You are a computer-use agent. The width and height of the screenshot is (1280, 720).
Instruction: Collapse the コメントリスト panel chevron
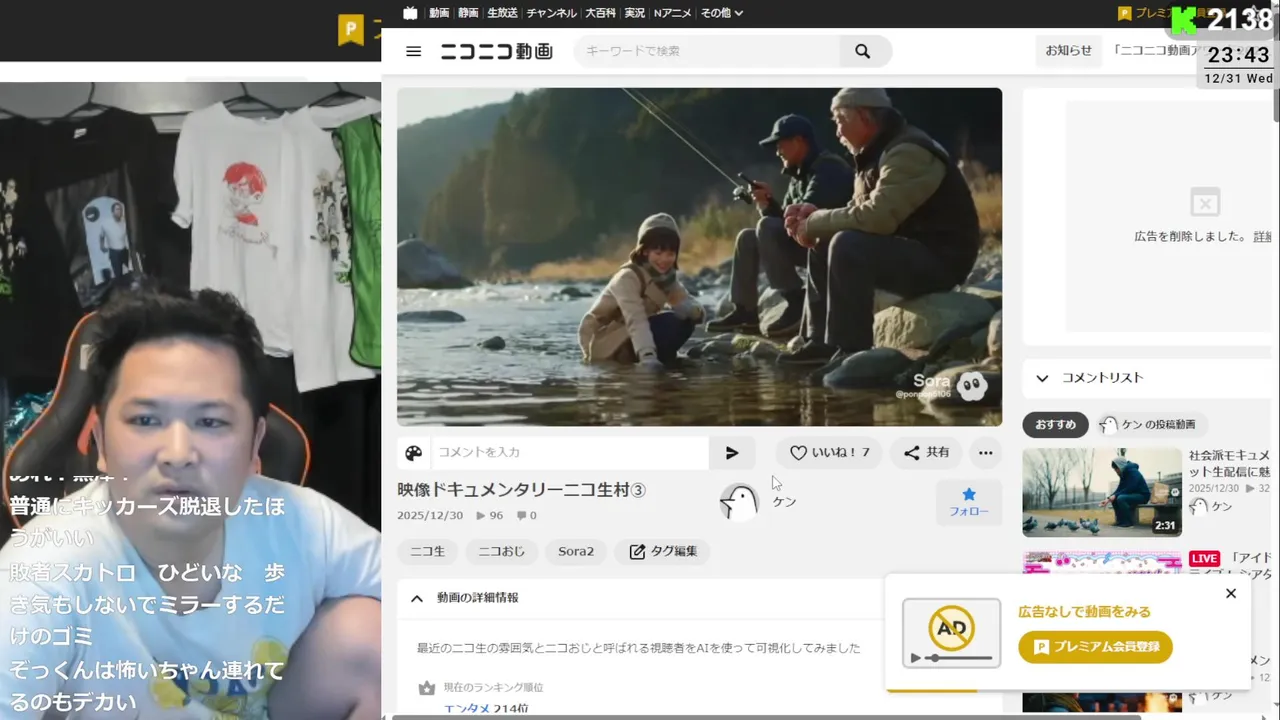[x=1042, y=378]
